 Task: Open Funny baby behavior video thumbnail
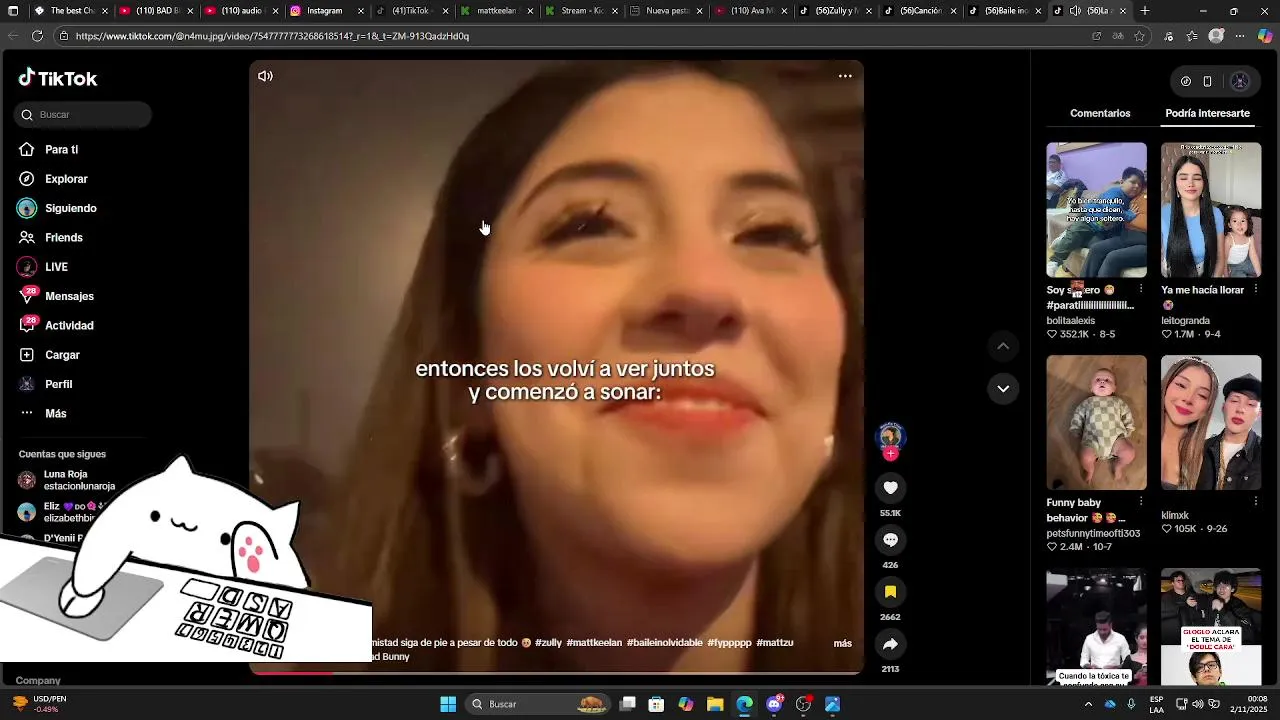pyautogui.click(x=1096, y=422)
